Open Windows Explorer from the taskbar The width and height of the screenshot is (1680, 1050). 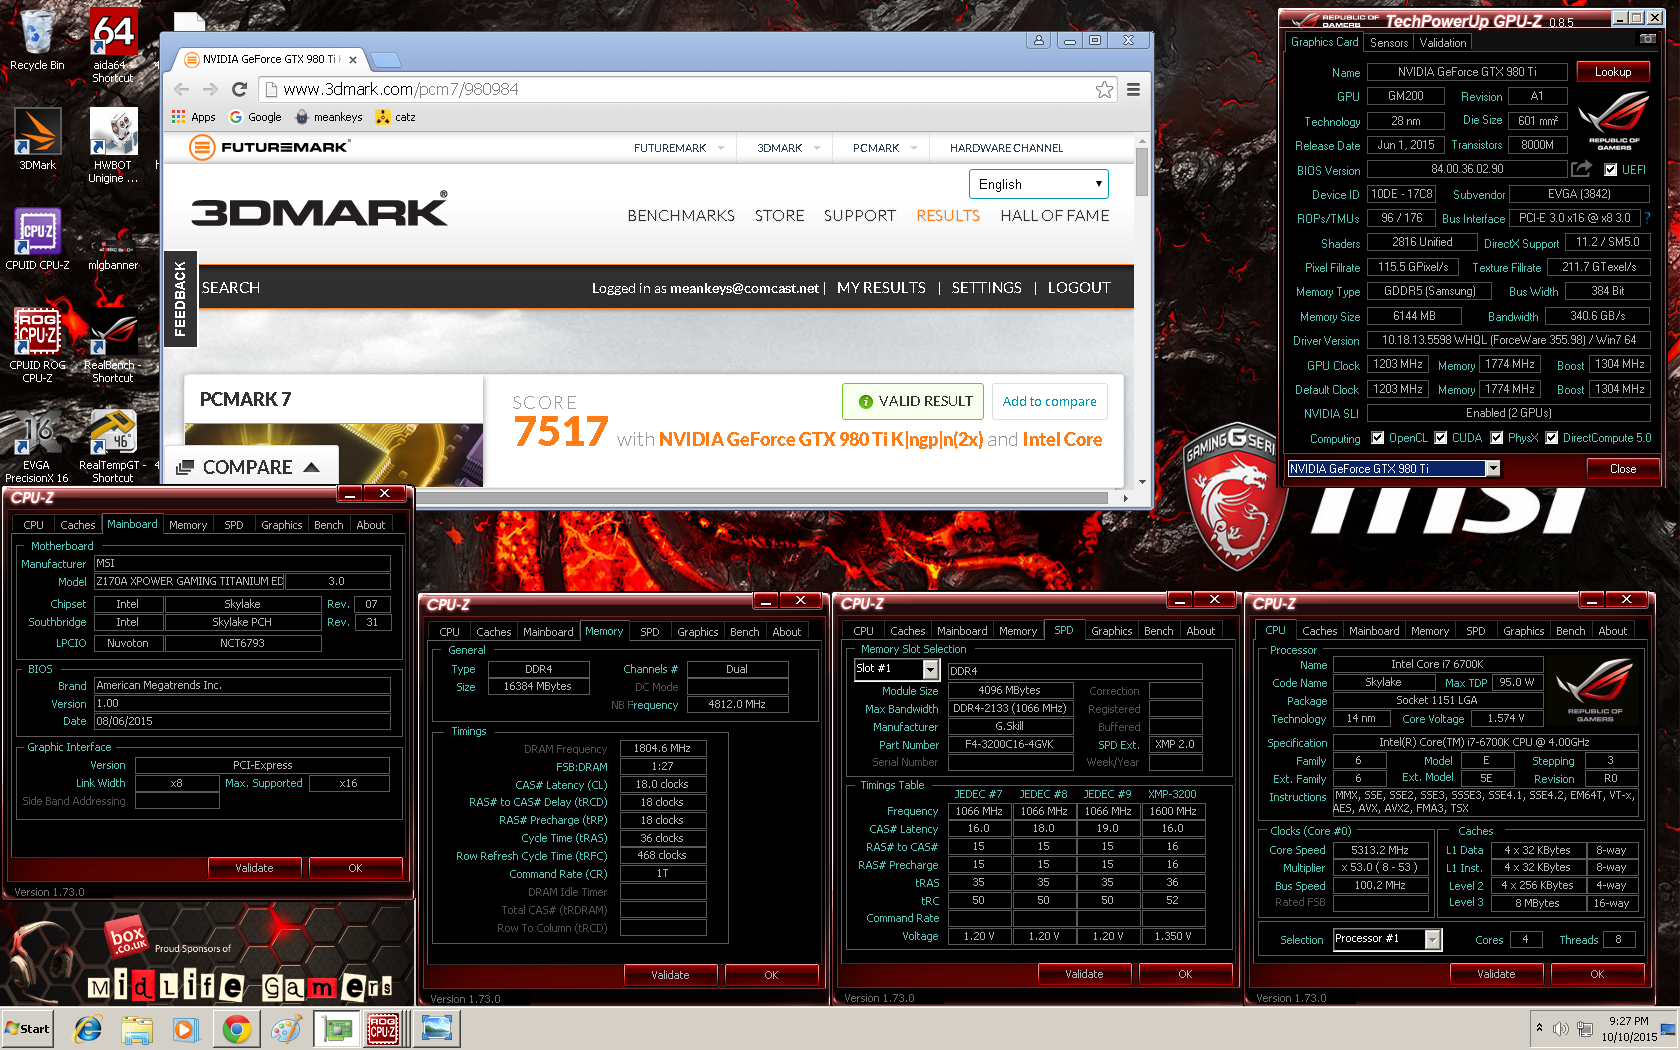coord(137,1028)
